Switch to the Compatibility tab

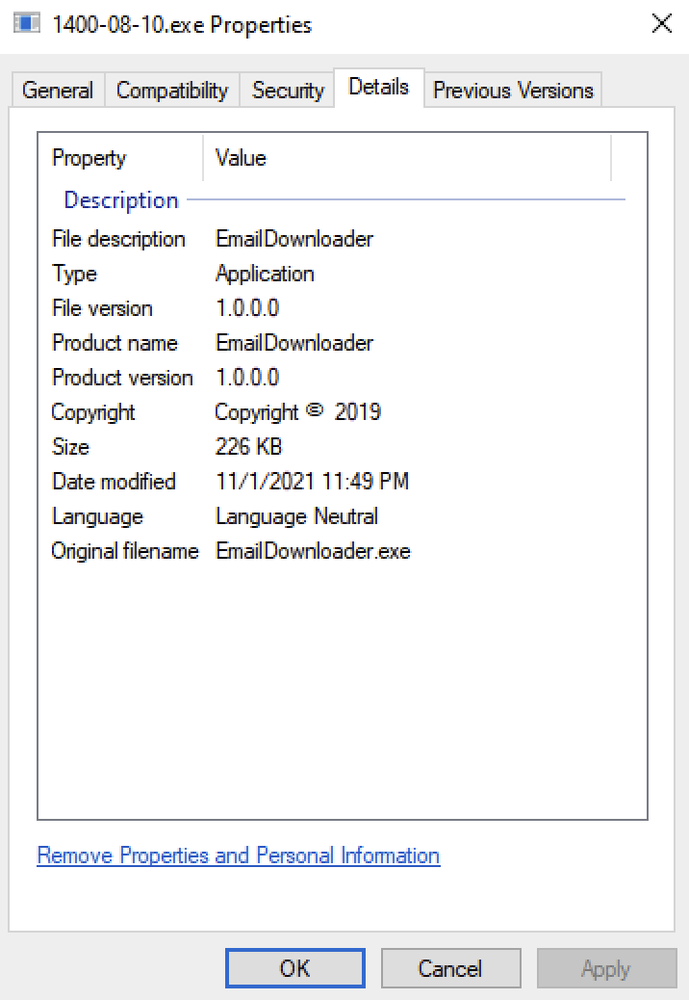pyautogui.click(x=171, y=90)
